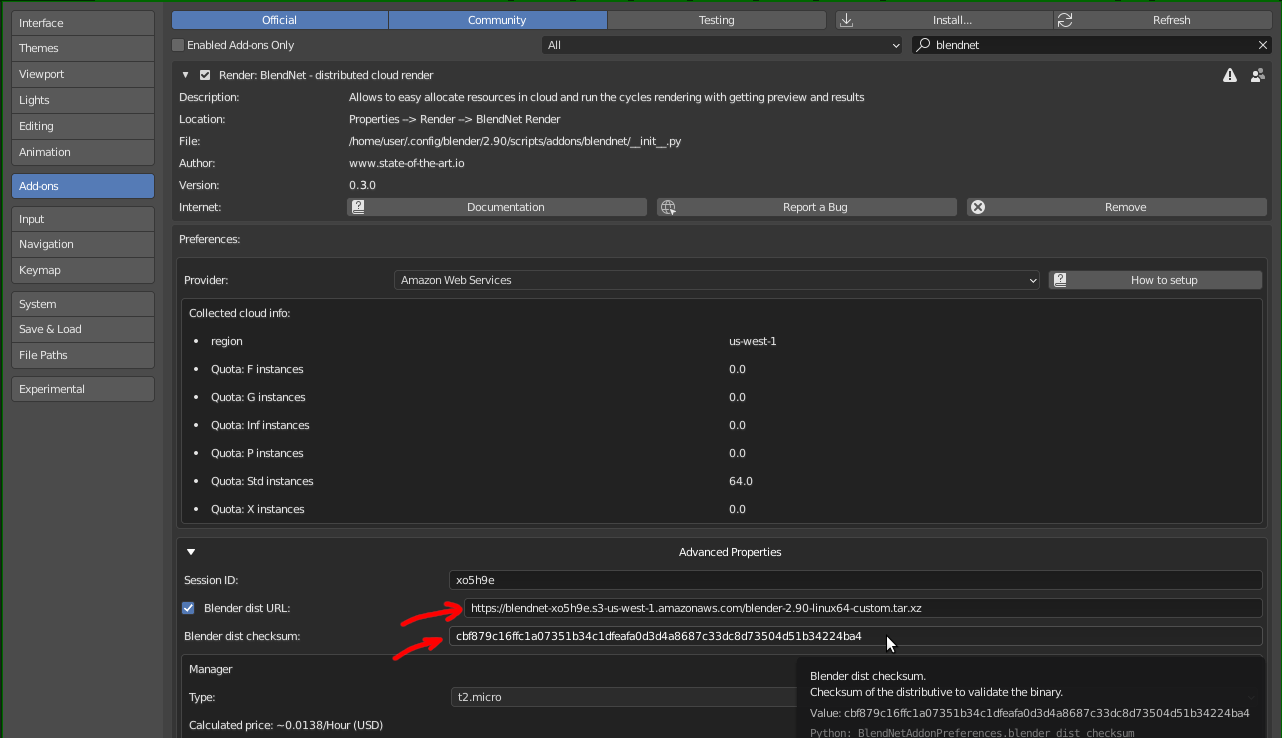The height and width of the screenshot is (738, 1282).
Task: Switch to the Community add-ons filter
Action: tap(497, 20)
